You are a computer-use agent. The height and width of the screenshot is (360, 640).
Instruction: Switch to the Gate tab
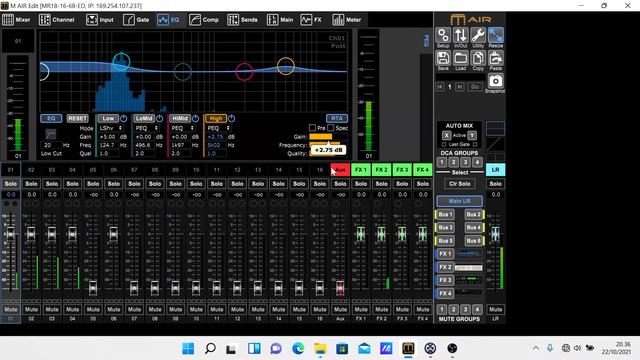coord(136,20)
